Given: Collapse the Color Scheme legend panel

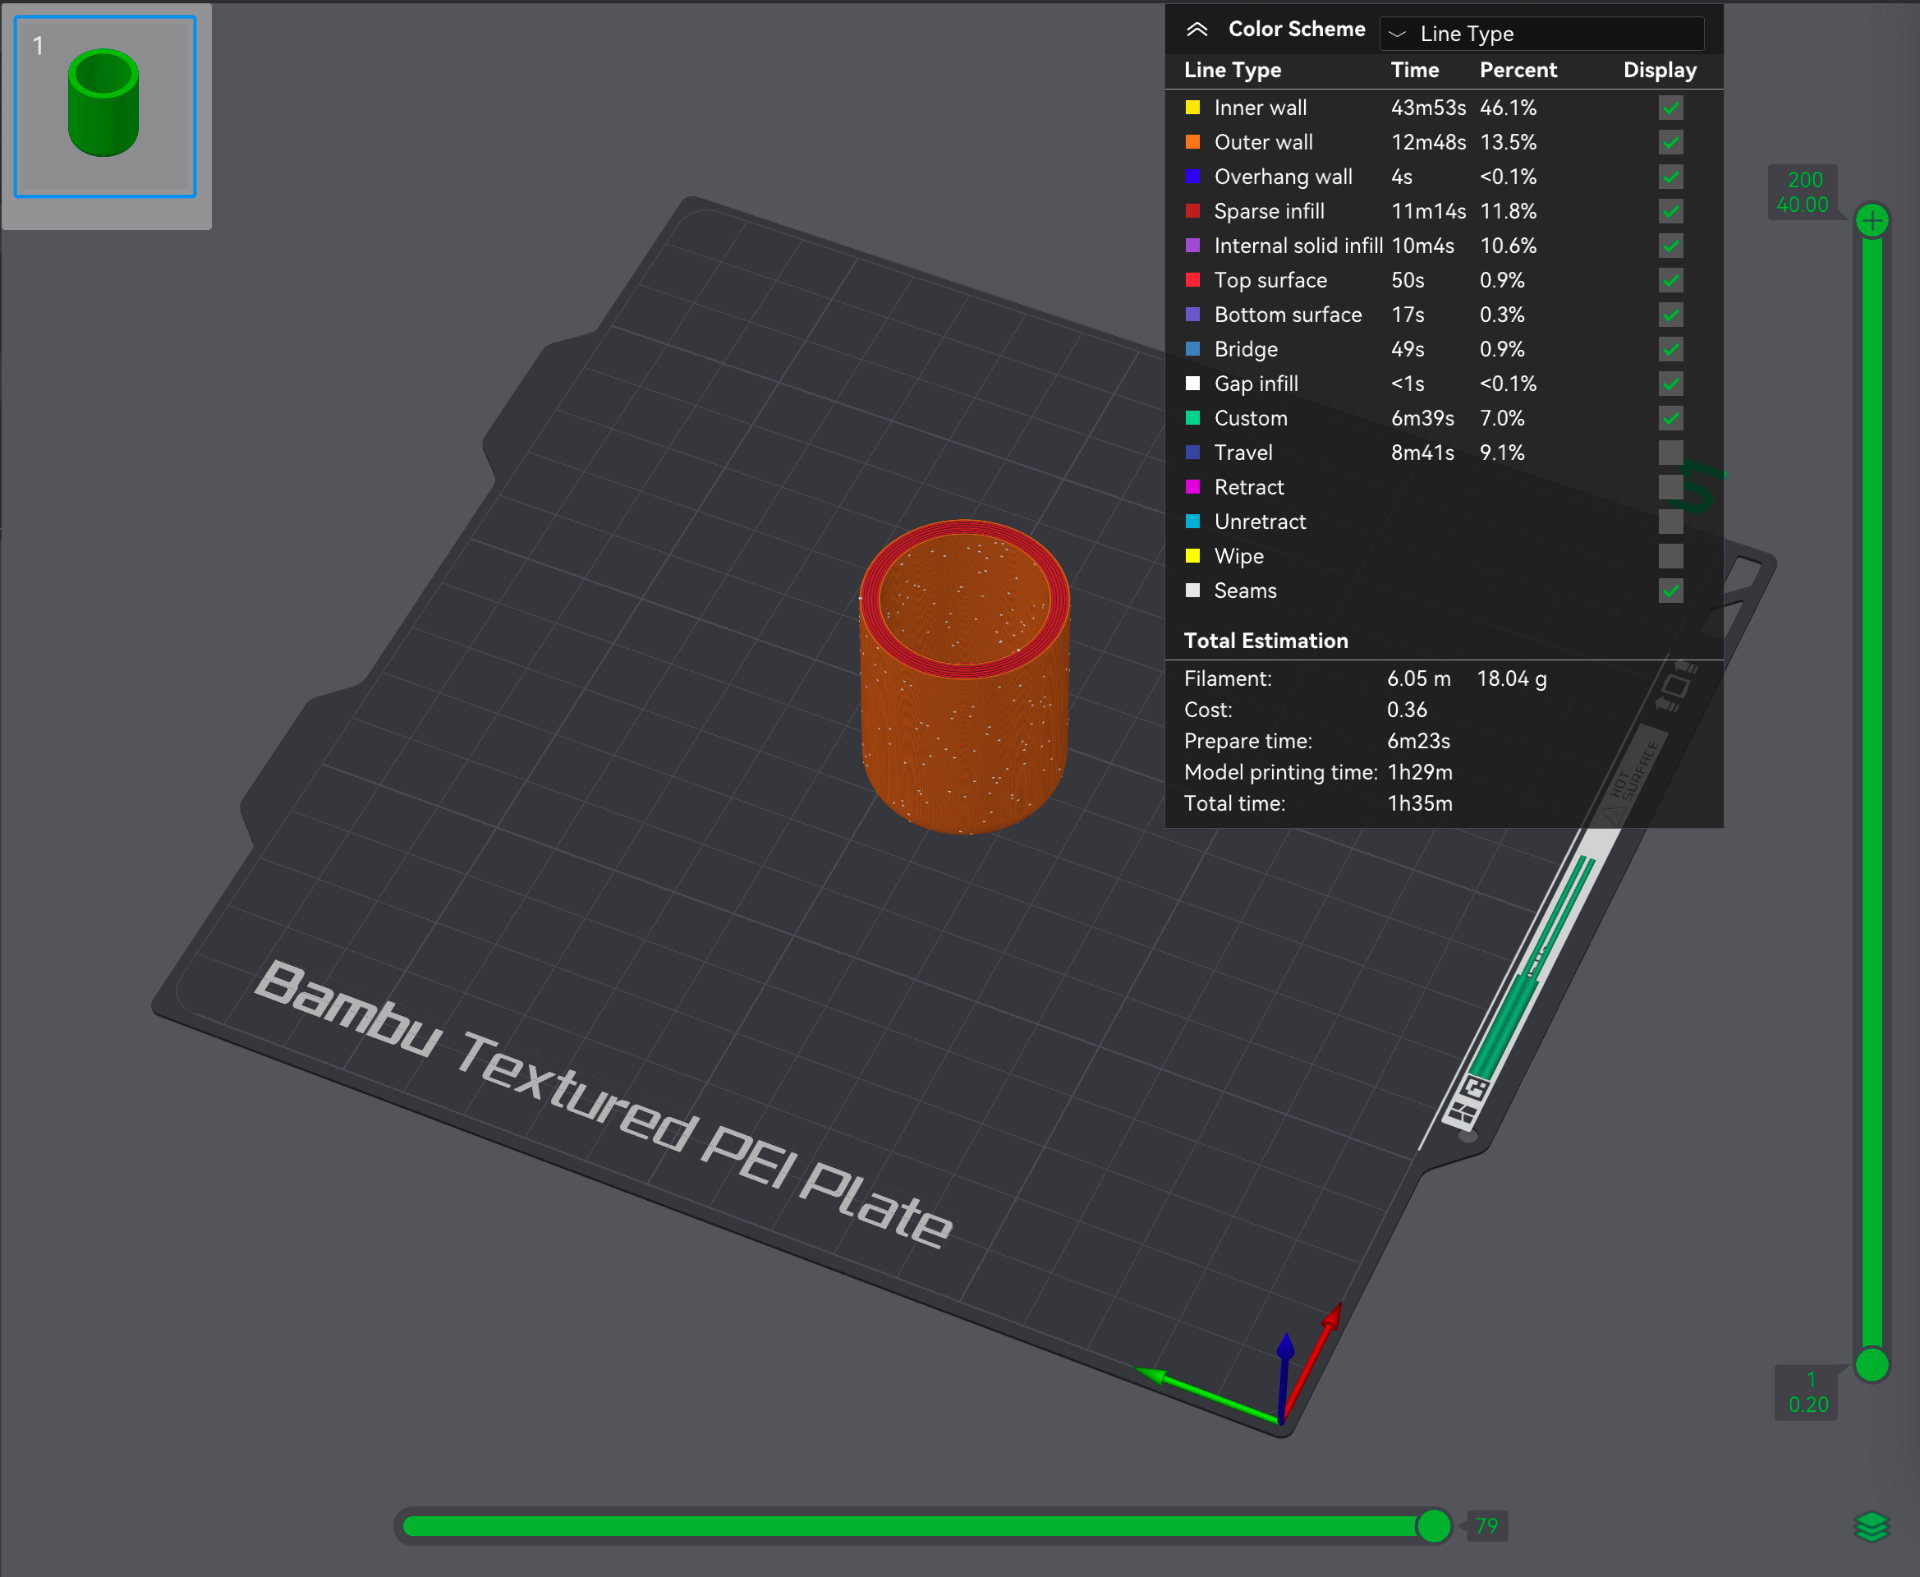Looking at the screenshot, I should 1197,30.
